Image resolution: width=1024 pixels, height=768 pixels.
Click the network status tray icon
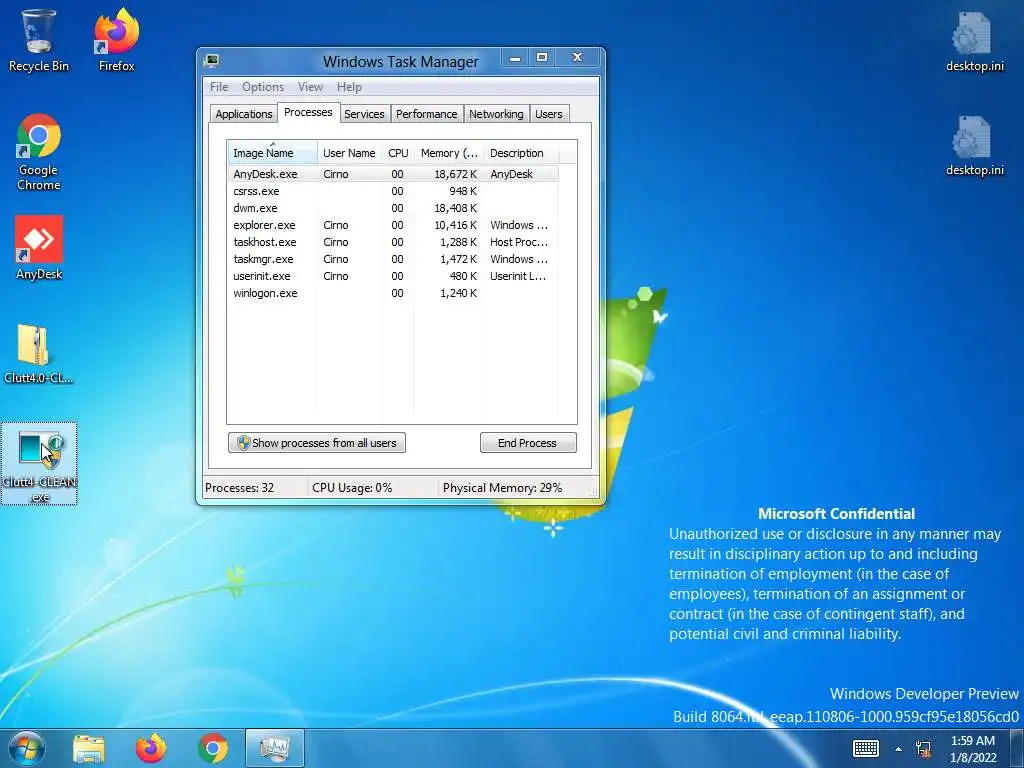coord(923,749)
